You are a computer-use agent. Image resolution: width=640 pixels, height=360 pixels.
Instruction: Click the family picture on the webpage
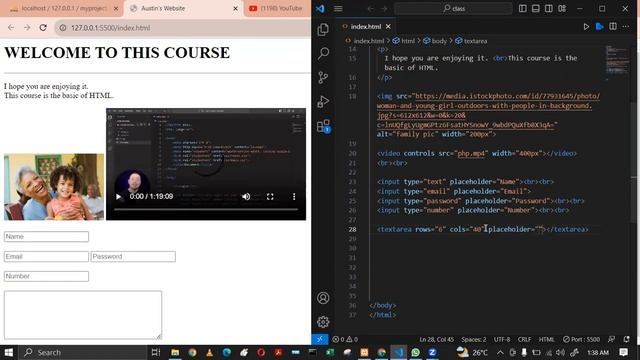coord(54,187)
